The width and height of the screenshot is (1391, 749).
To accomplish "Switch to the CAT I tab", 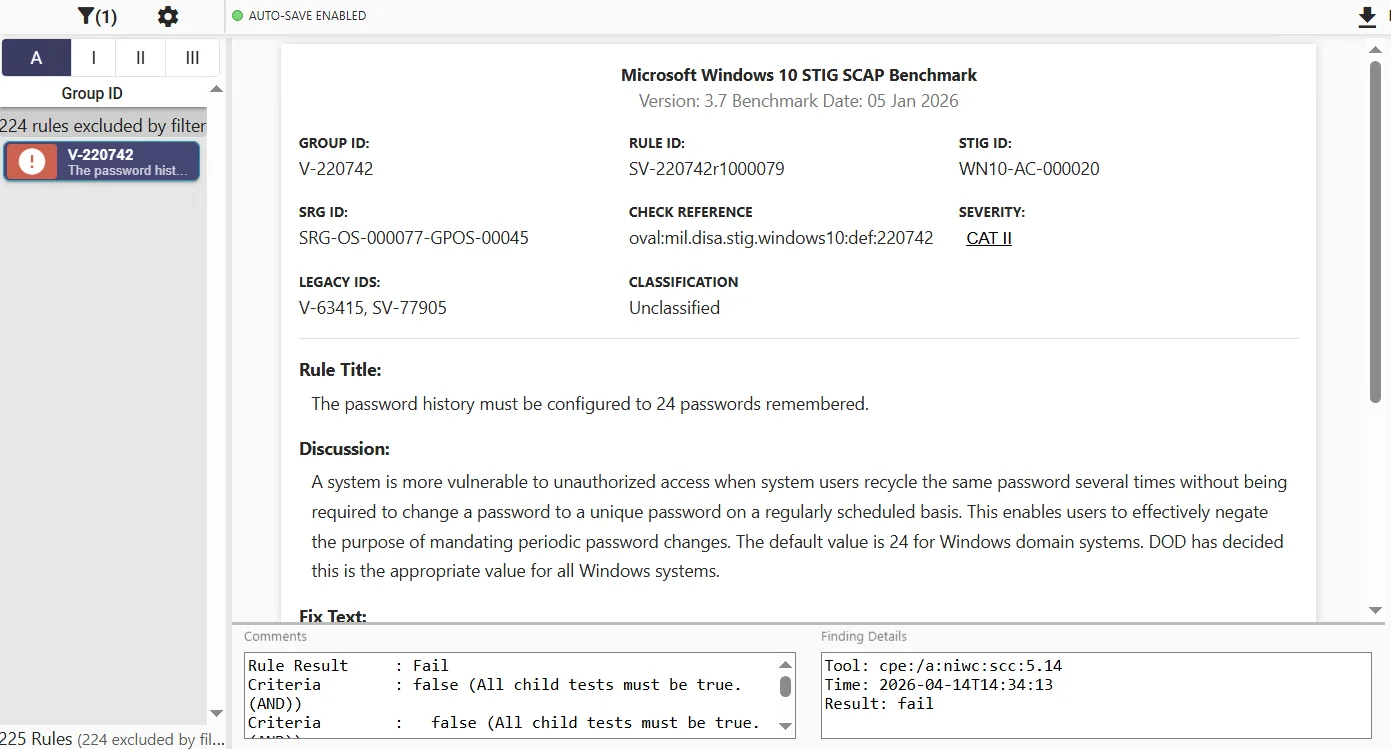I will coord(94,58).
